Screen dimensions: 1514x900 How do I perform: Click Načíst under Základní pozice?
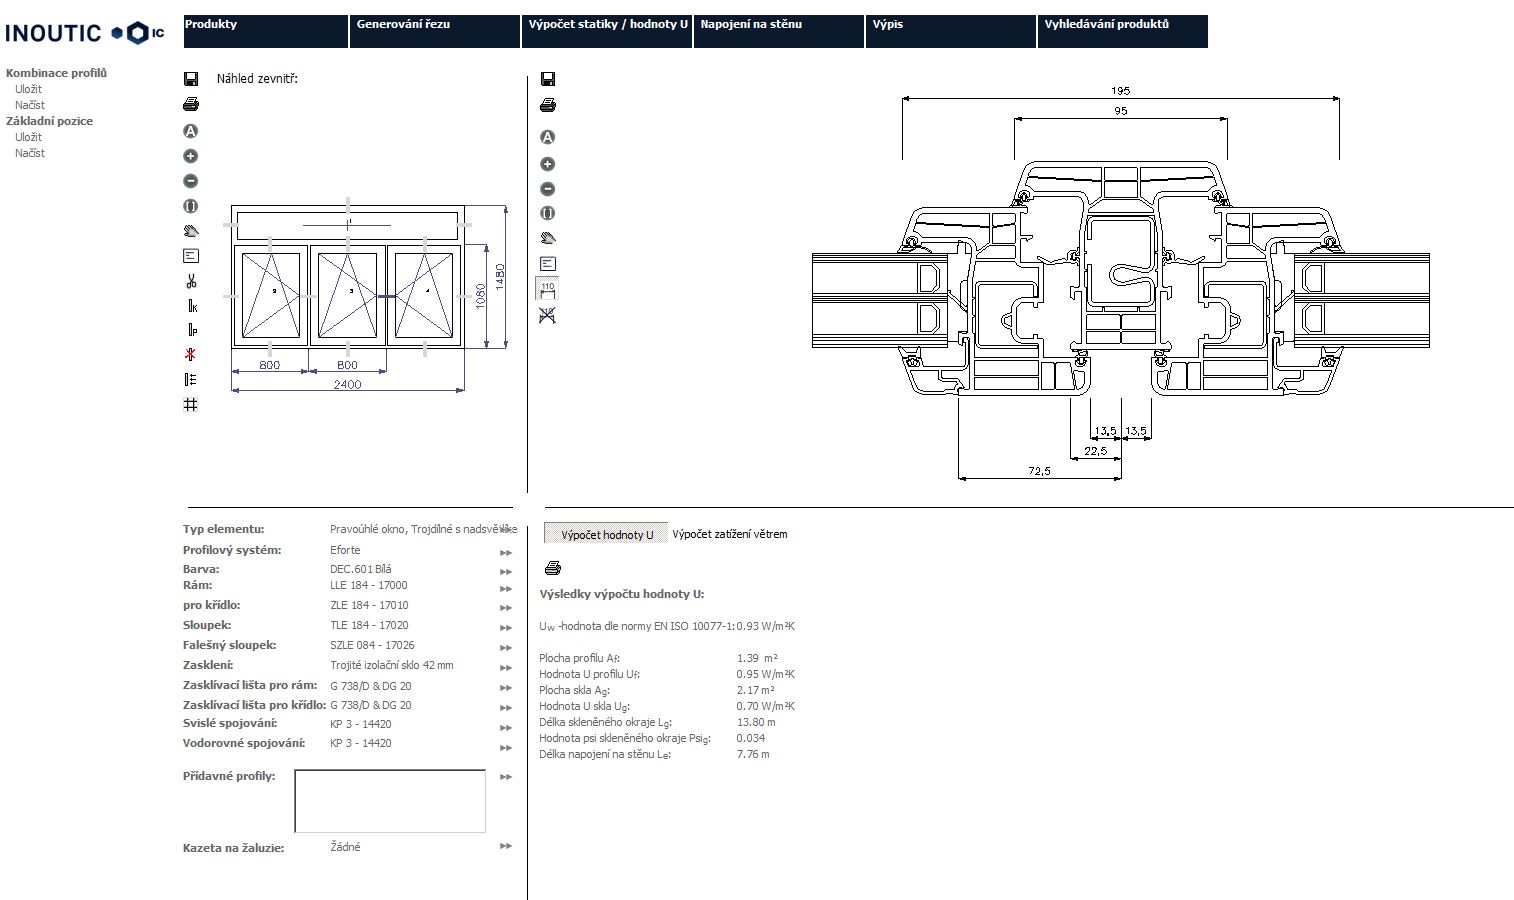(29, 153)
